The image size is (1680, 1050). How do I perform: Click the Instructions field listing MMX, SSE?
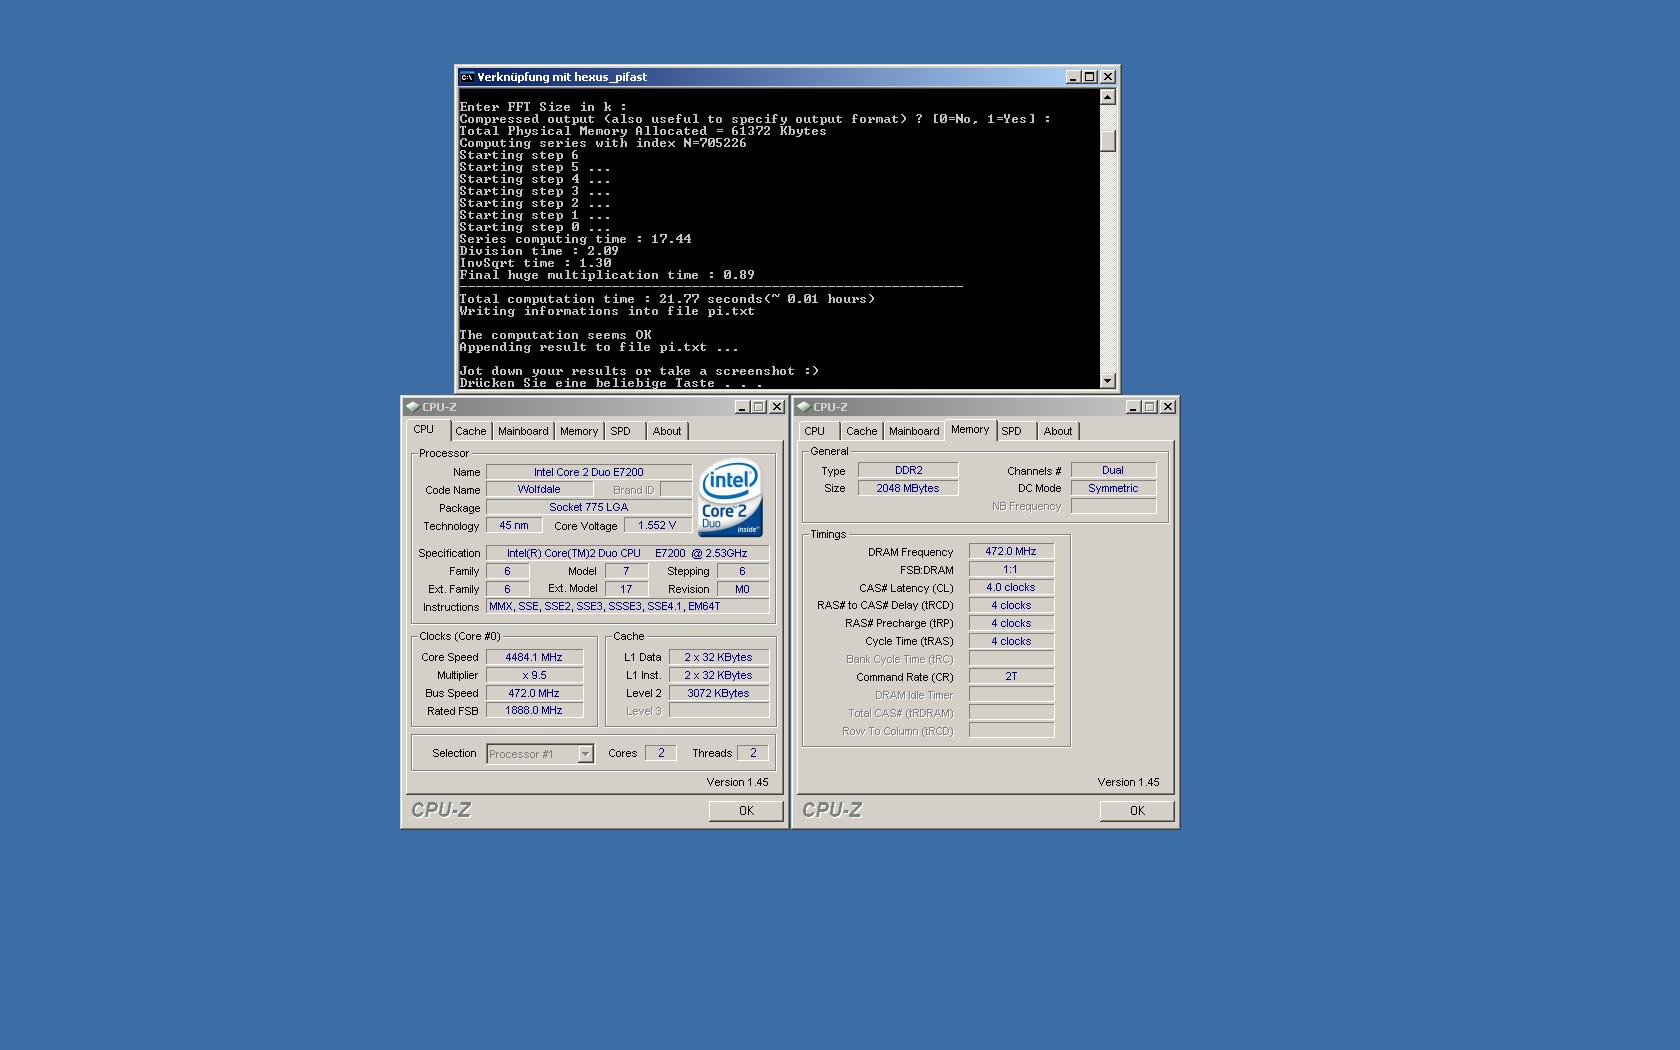627,606
